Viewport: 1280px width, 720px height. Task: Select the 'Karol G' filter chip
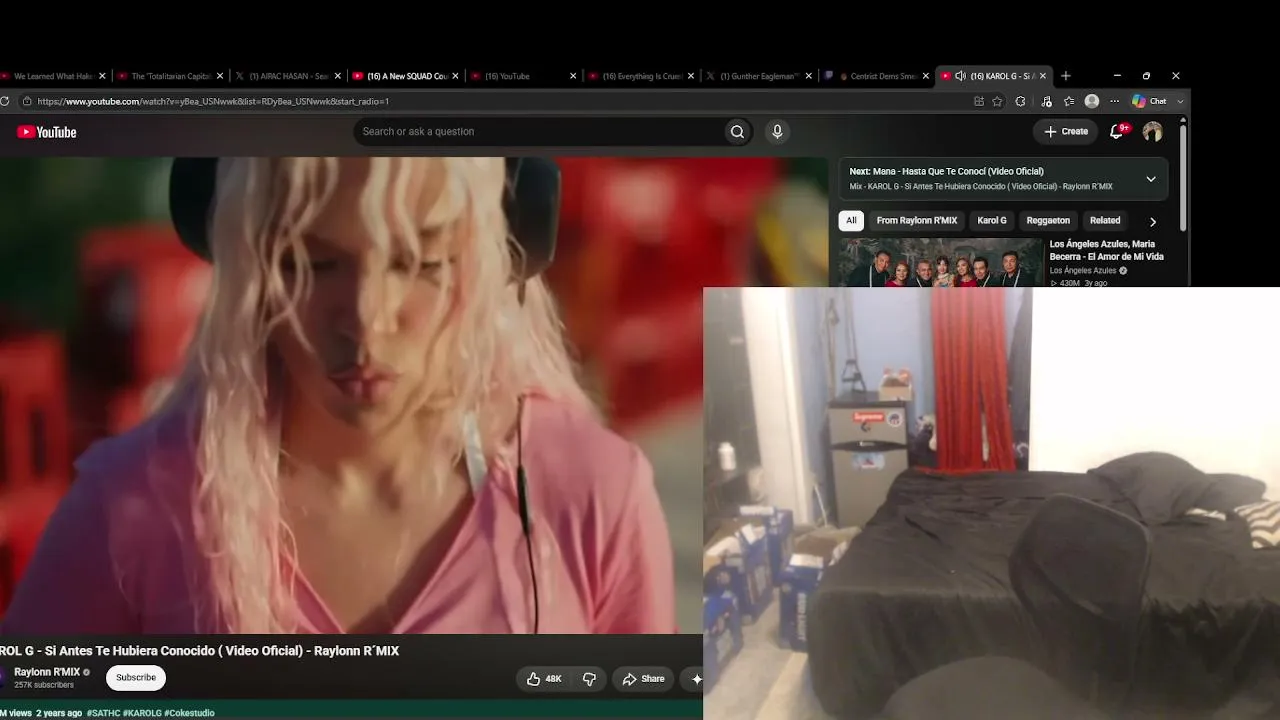point(992,220)
